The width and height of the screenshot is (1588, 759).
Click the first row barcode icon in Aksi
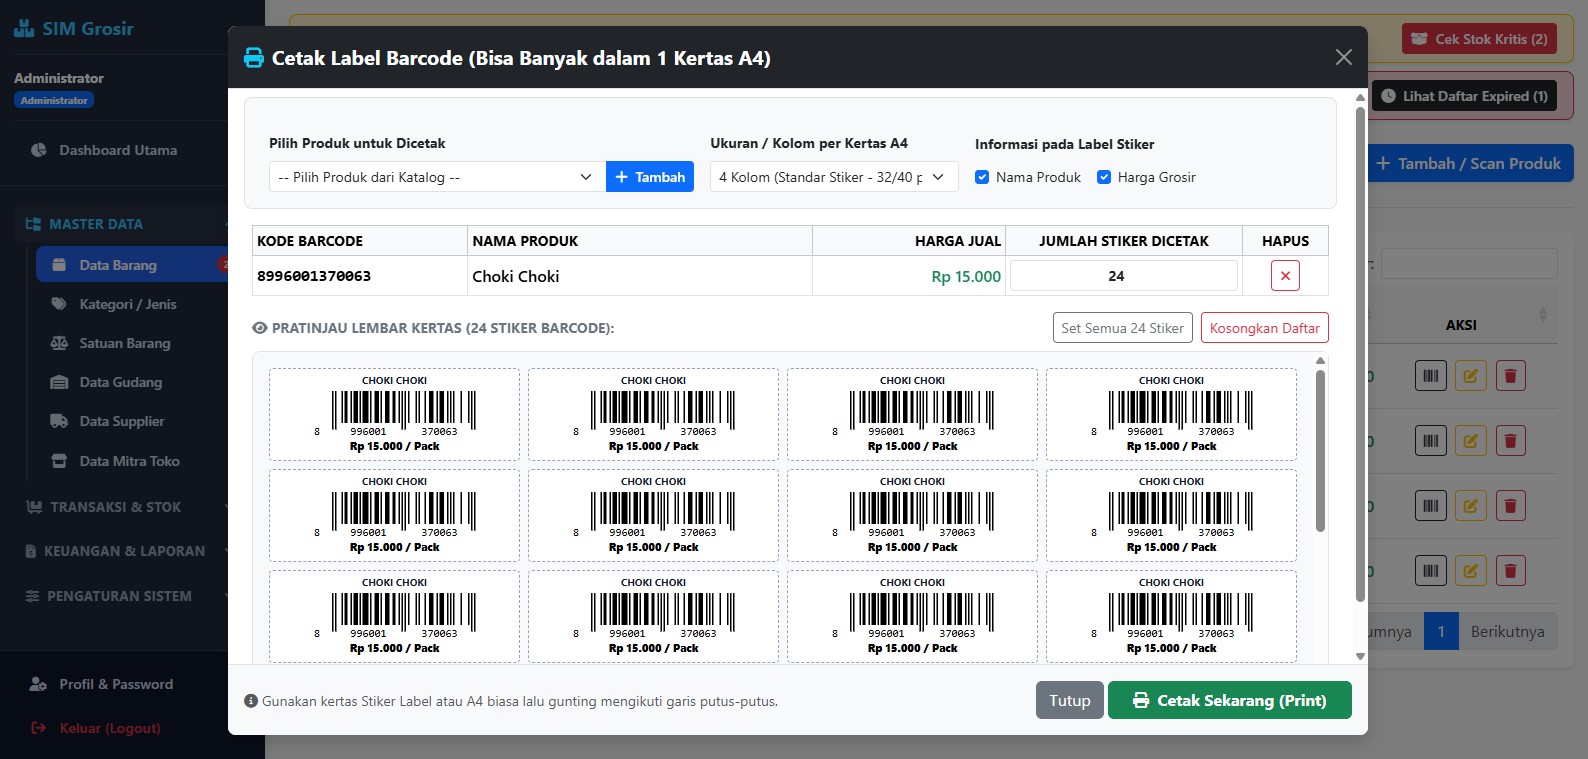1431,376
